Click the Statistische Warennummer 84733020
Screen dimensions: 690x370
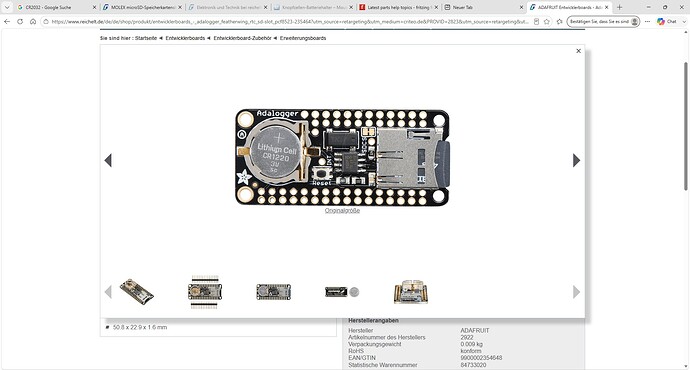click(x=473, y=365)
